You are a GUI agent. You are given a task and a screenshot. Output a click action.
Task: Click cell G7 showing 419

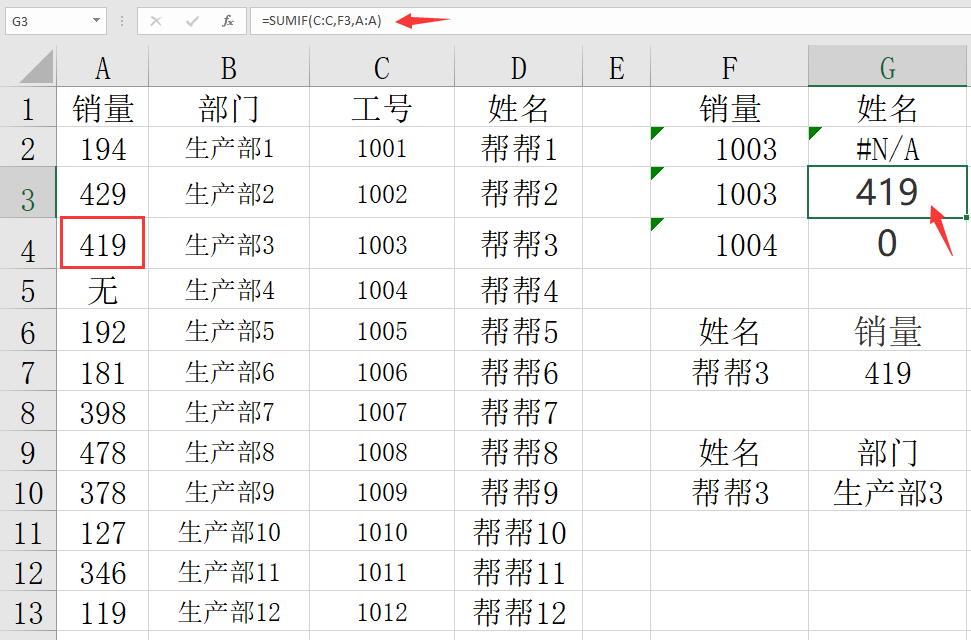click(x=887, y=371)
